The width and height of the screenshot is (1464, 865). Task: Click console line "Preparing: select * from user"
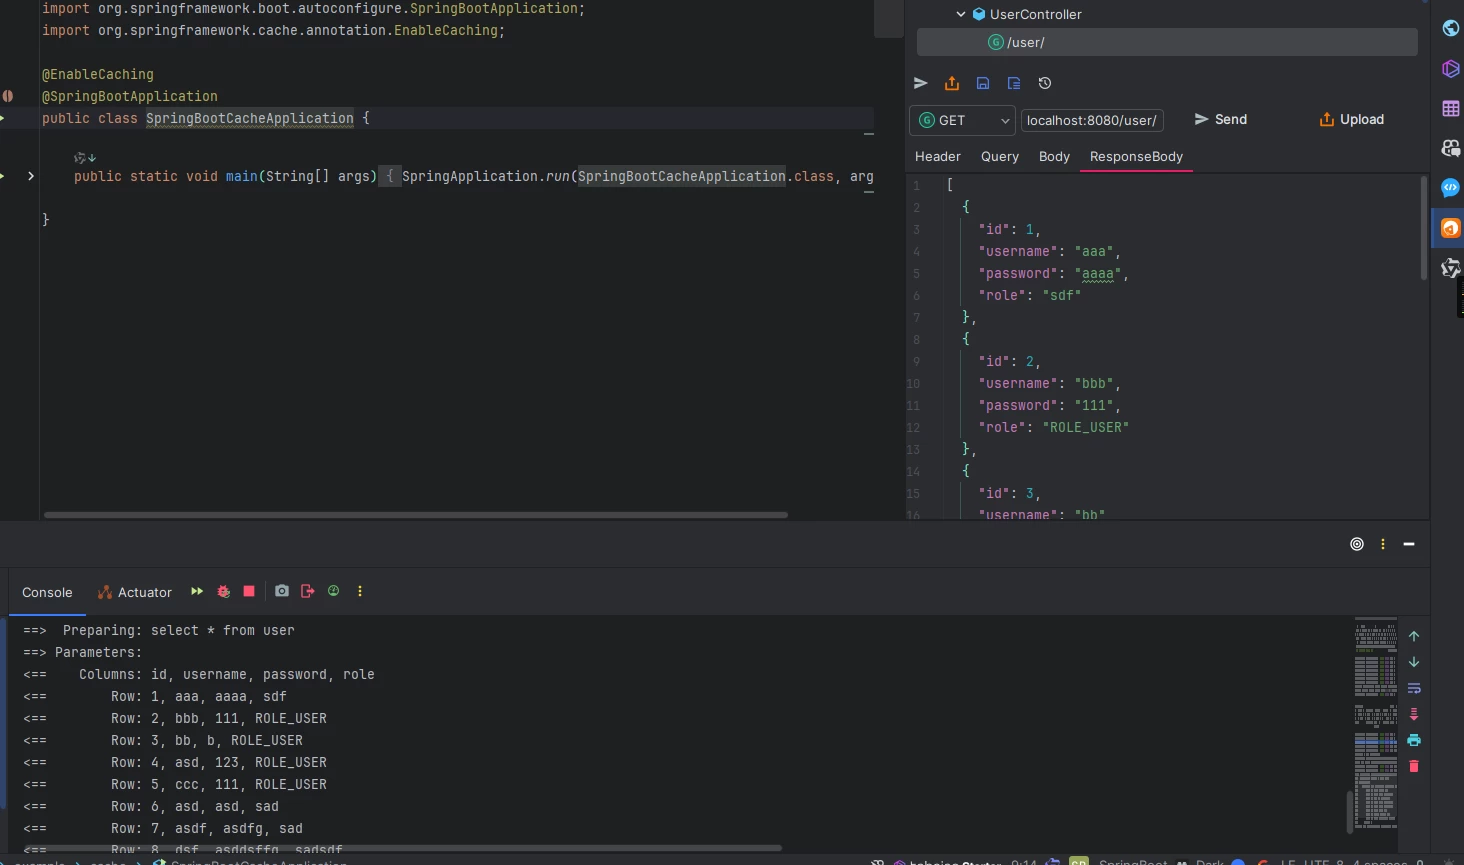(179, 630)
